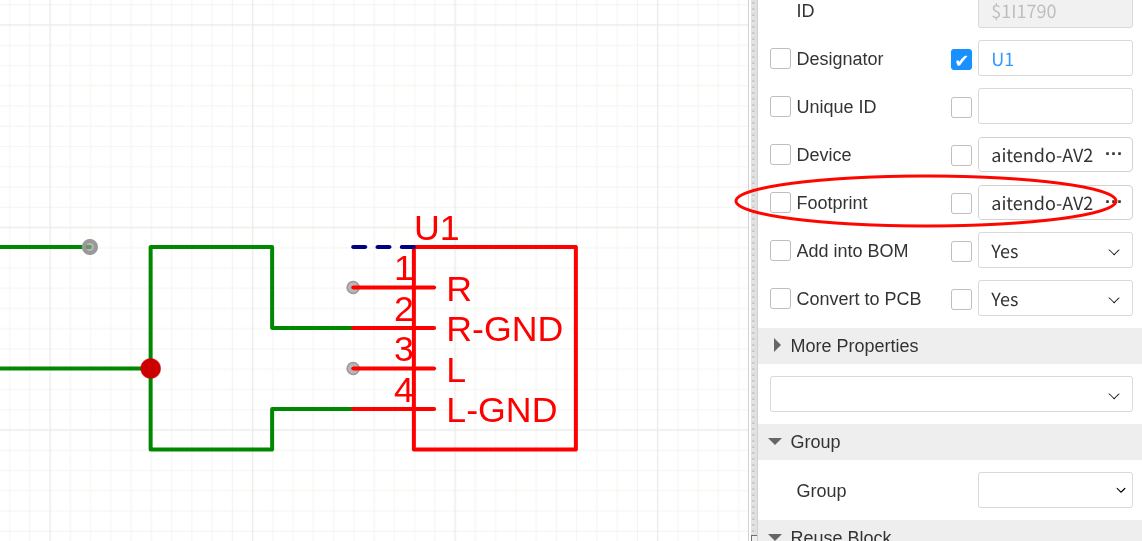Image resolution: width=1142 pixels, height=541 pixels.
Task: Open the Add into BOM Yes dropdown
Action: 1055,251
